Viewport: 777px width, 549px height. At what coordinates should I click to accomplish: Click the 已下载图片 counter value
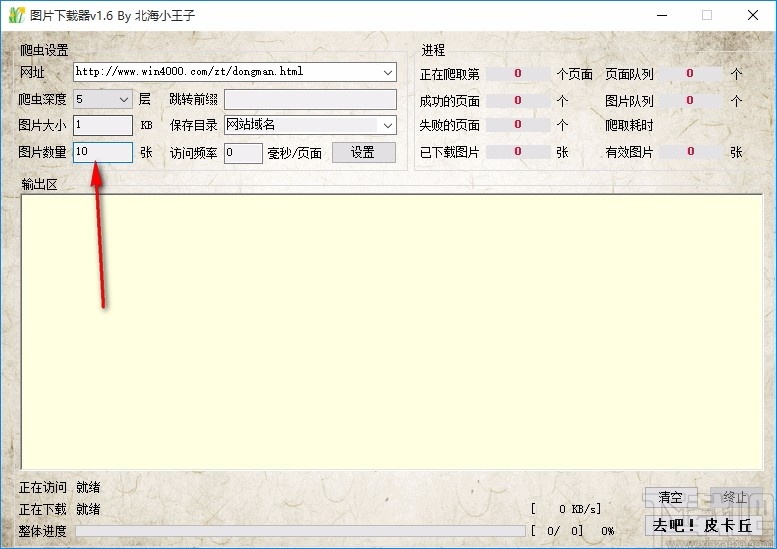(517, 152)
